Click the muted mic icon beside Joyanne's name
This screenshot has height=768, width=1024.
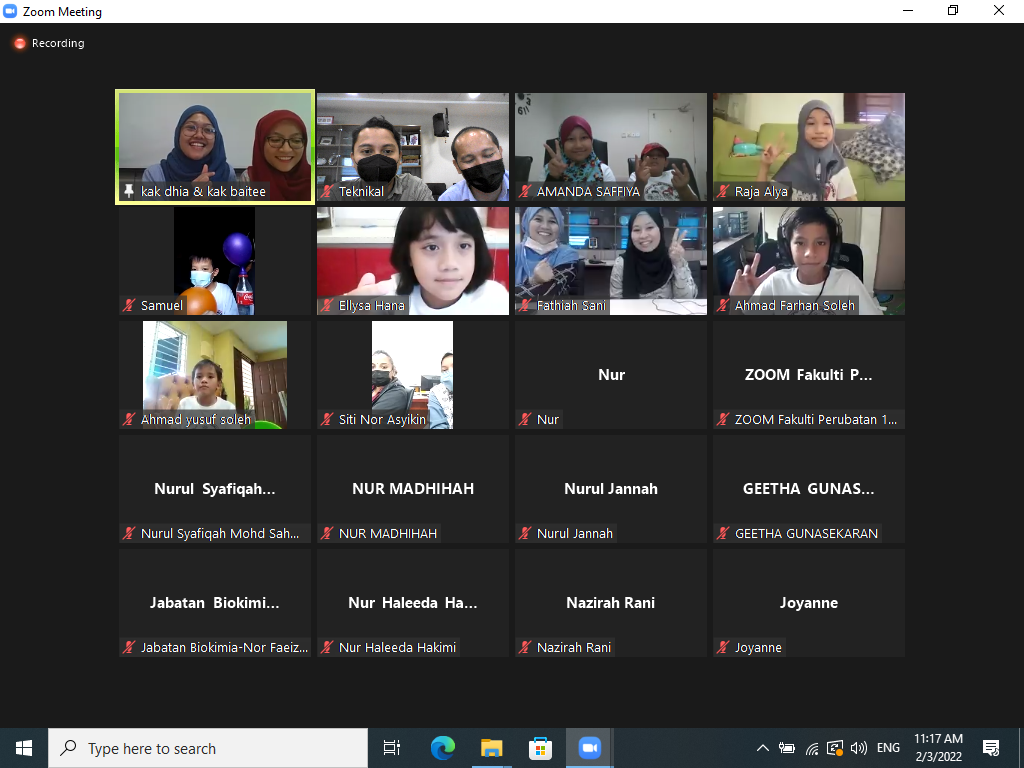click(x=723, y=648)
